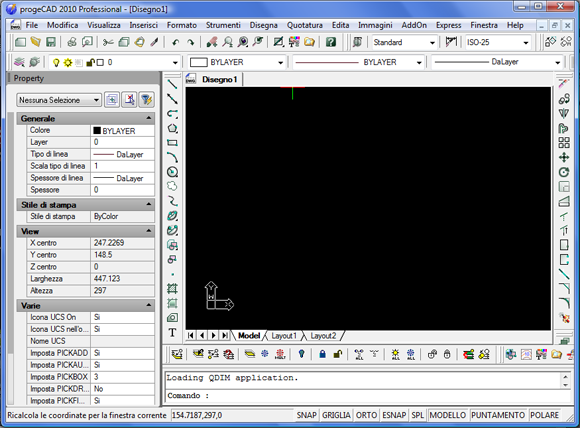Collapse the Generale section

coord(149,118)
